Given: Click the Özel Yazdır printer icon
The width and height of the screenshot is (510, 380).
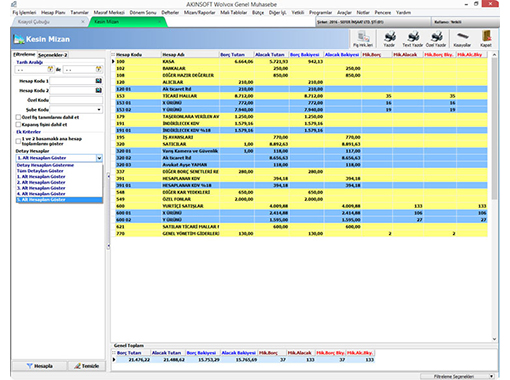Looking at the screenshot, I should click(436, 39).
